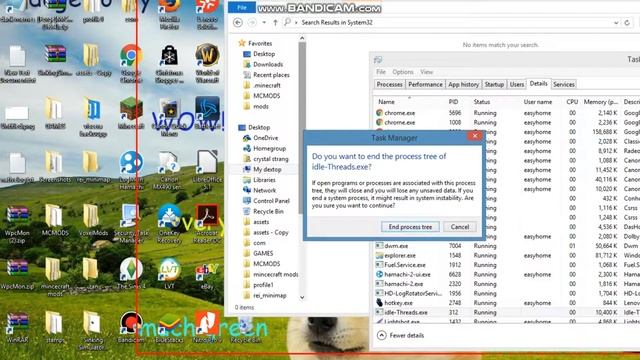Select World of Warcraft desktop icon
This screenshot has height=360, width=640.
pos(207,63)
